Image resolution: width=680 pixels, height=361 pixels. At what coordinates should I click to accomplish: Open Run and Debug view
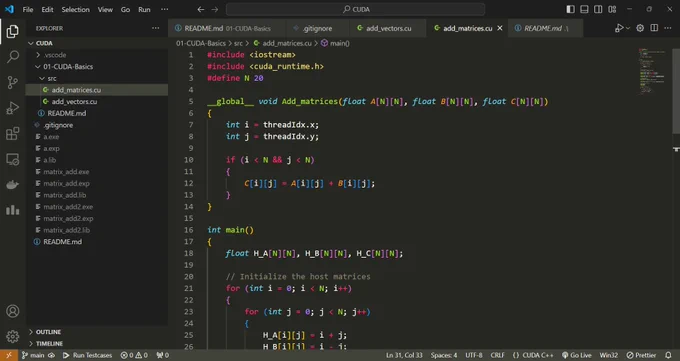pos(13,108)
